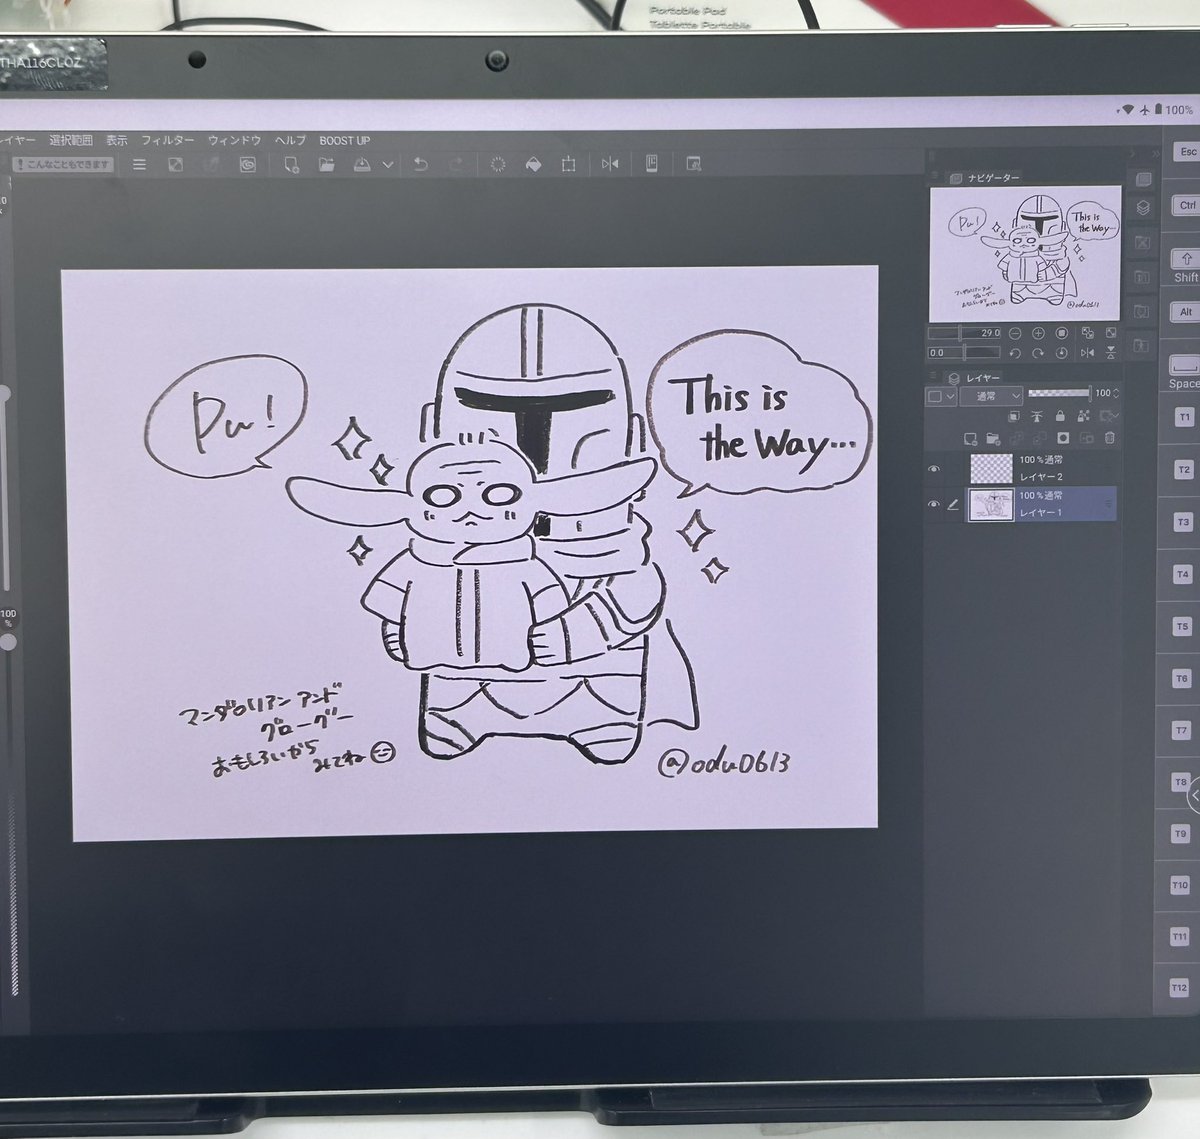
Task: Reset view rotation in the Navigator
Action: pos(1062,353)
